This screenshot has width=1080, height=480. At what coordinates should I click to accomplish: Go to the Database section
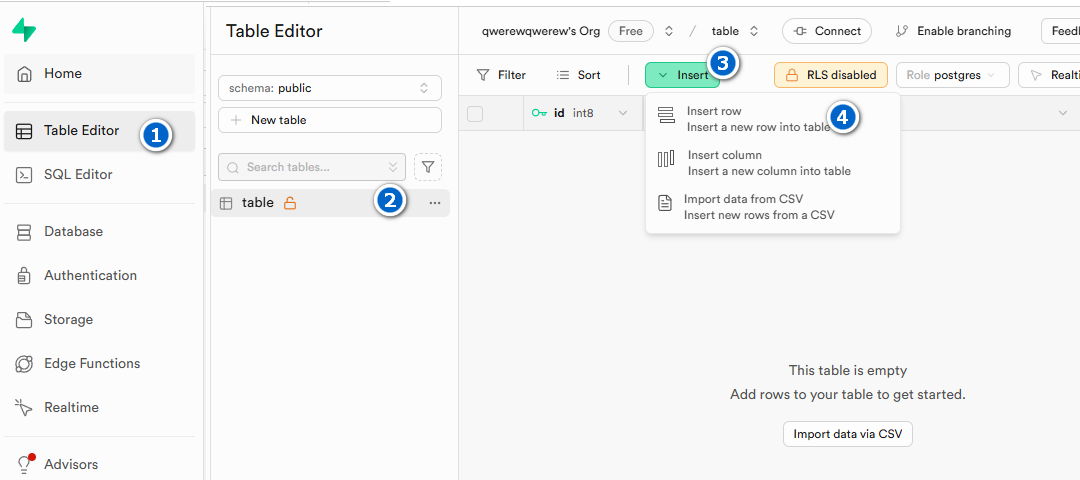pyautogui.click(x=73, y=232)
